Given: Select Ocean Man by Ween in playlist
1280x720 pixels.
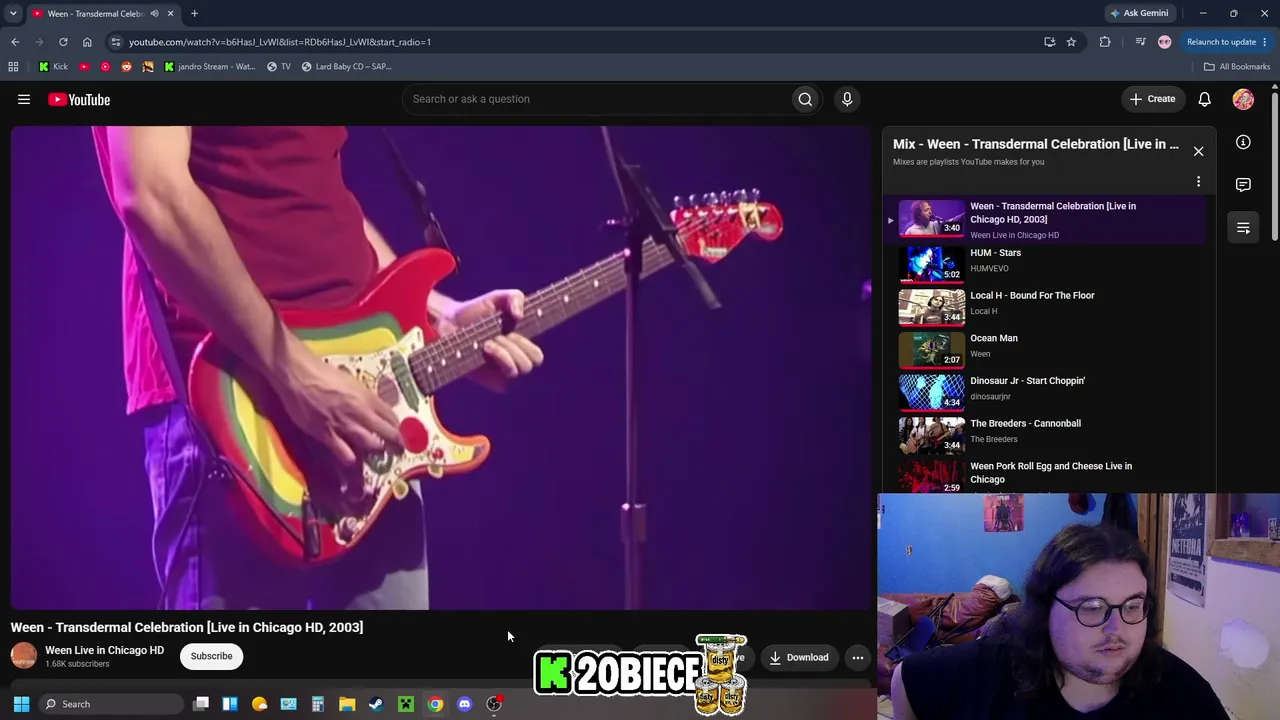Looking at the screenshot, I should pos(1045,350).
